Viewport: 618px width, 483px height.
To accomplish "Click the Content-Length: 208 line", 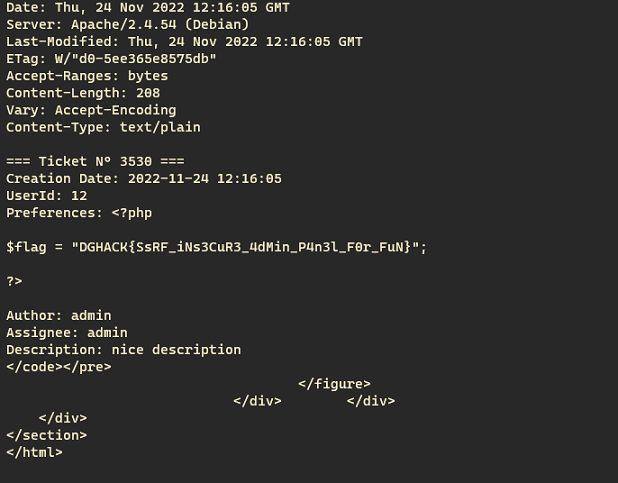I will click(x=83, y=93).
